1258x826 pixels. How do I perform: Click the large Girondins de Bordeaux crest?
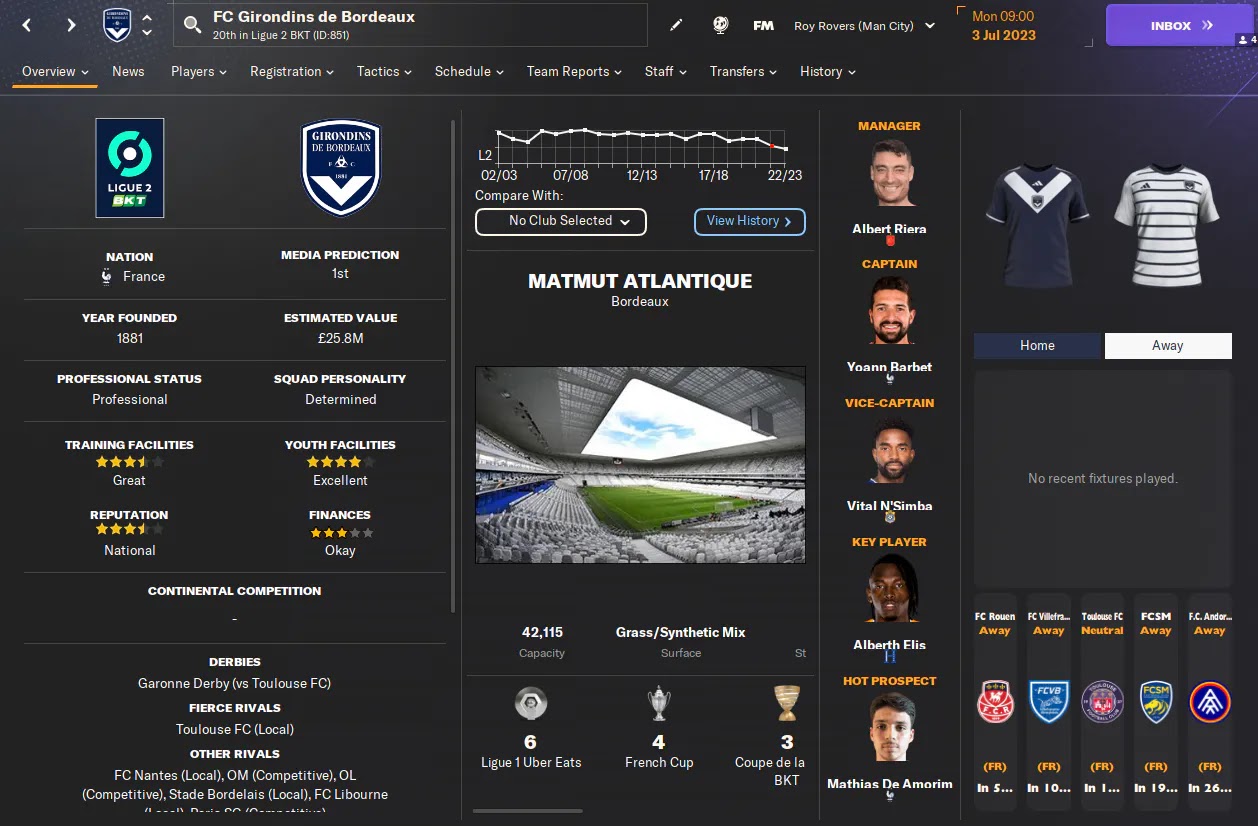point(341,168)
